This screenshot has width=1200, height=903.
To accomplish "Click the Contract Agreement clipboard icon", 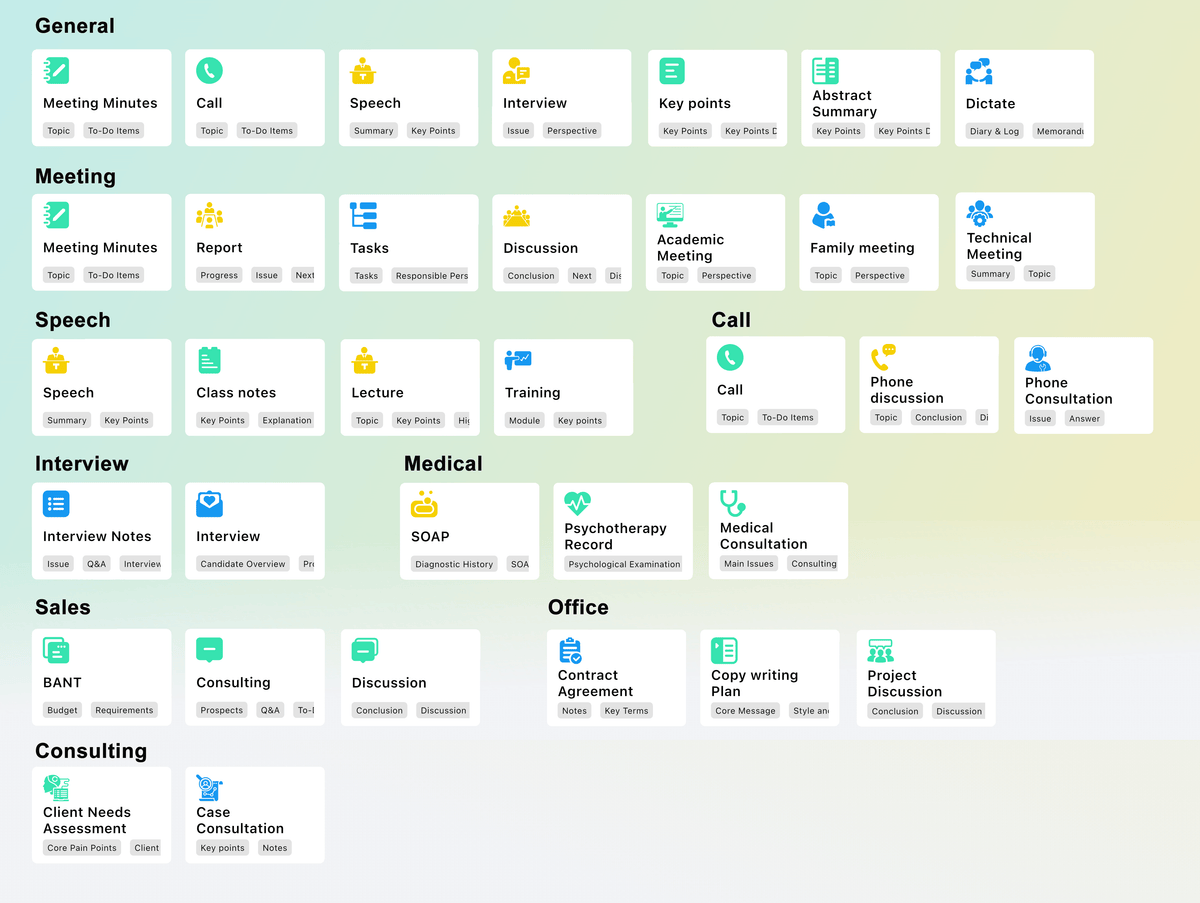I will pyautogui.click(x=570, y=650).
